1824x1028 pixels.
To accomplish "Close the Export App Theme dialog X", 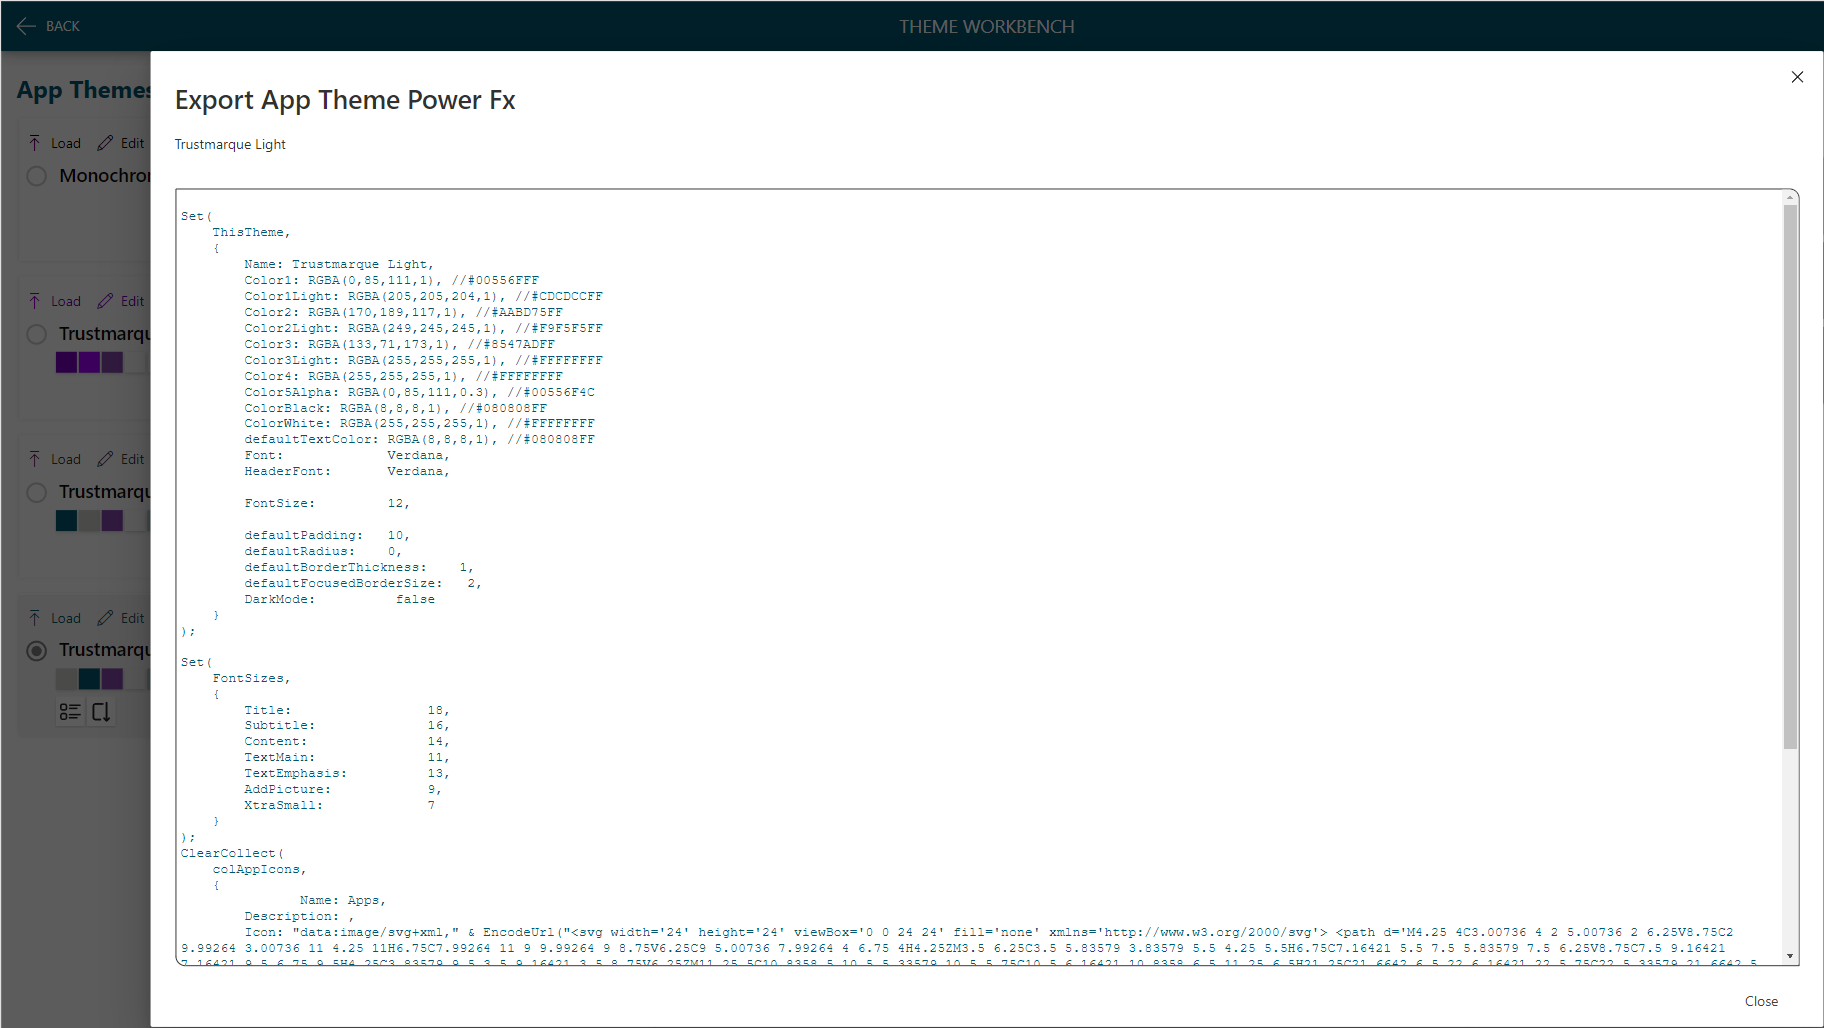I will point(1797,77).
